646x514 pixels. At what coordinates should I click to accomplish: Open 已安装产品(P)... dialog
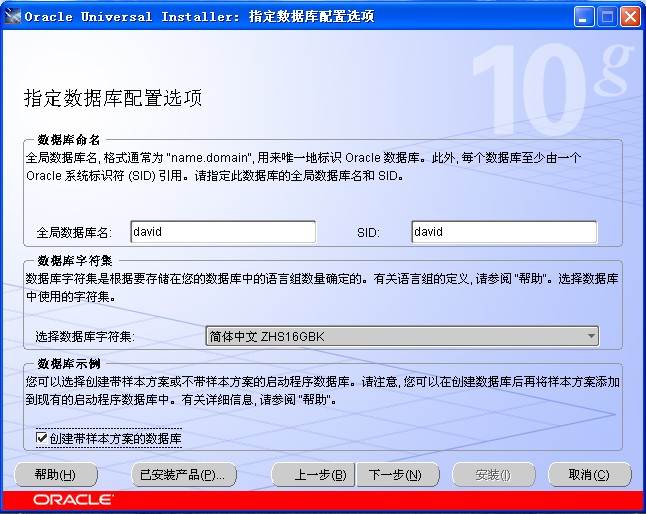tap(184, 474)
